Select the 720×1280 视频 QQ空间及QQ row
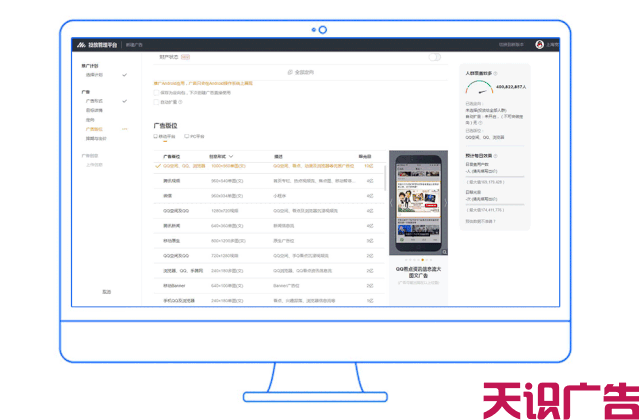This screenshot has width=639, height=420. (x=269, y=256)
